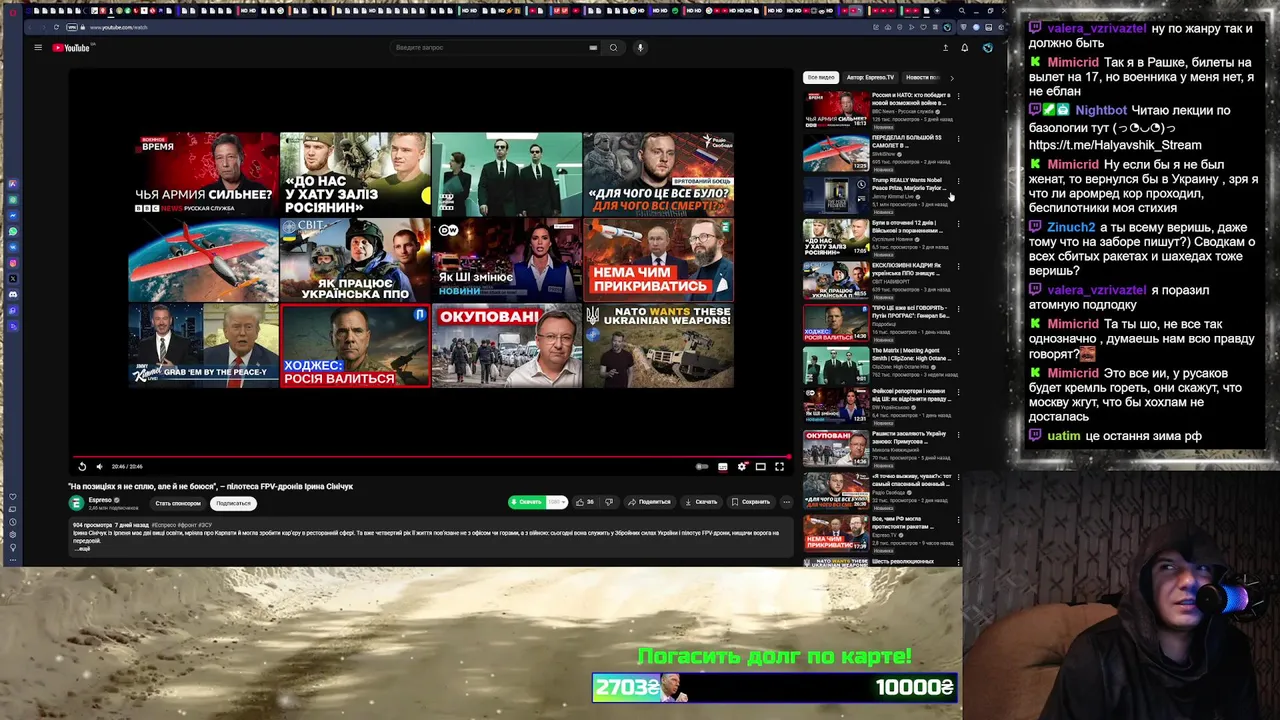Image resolution: width=1280 pixels, height=720 pixels.
Task: Open the three-dot more actions menu
Action: click(786, 502)
